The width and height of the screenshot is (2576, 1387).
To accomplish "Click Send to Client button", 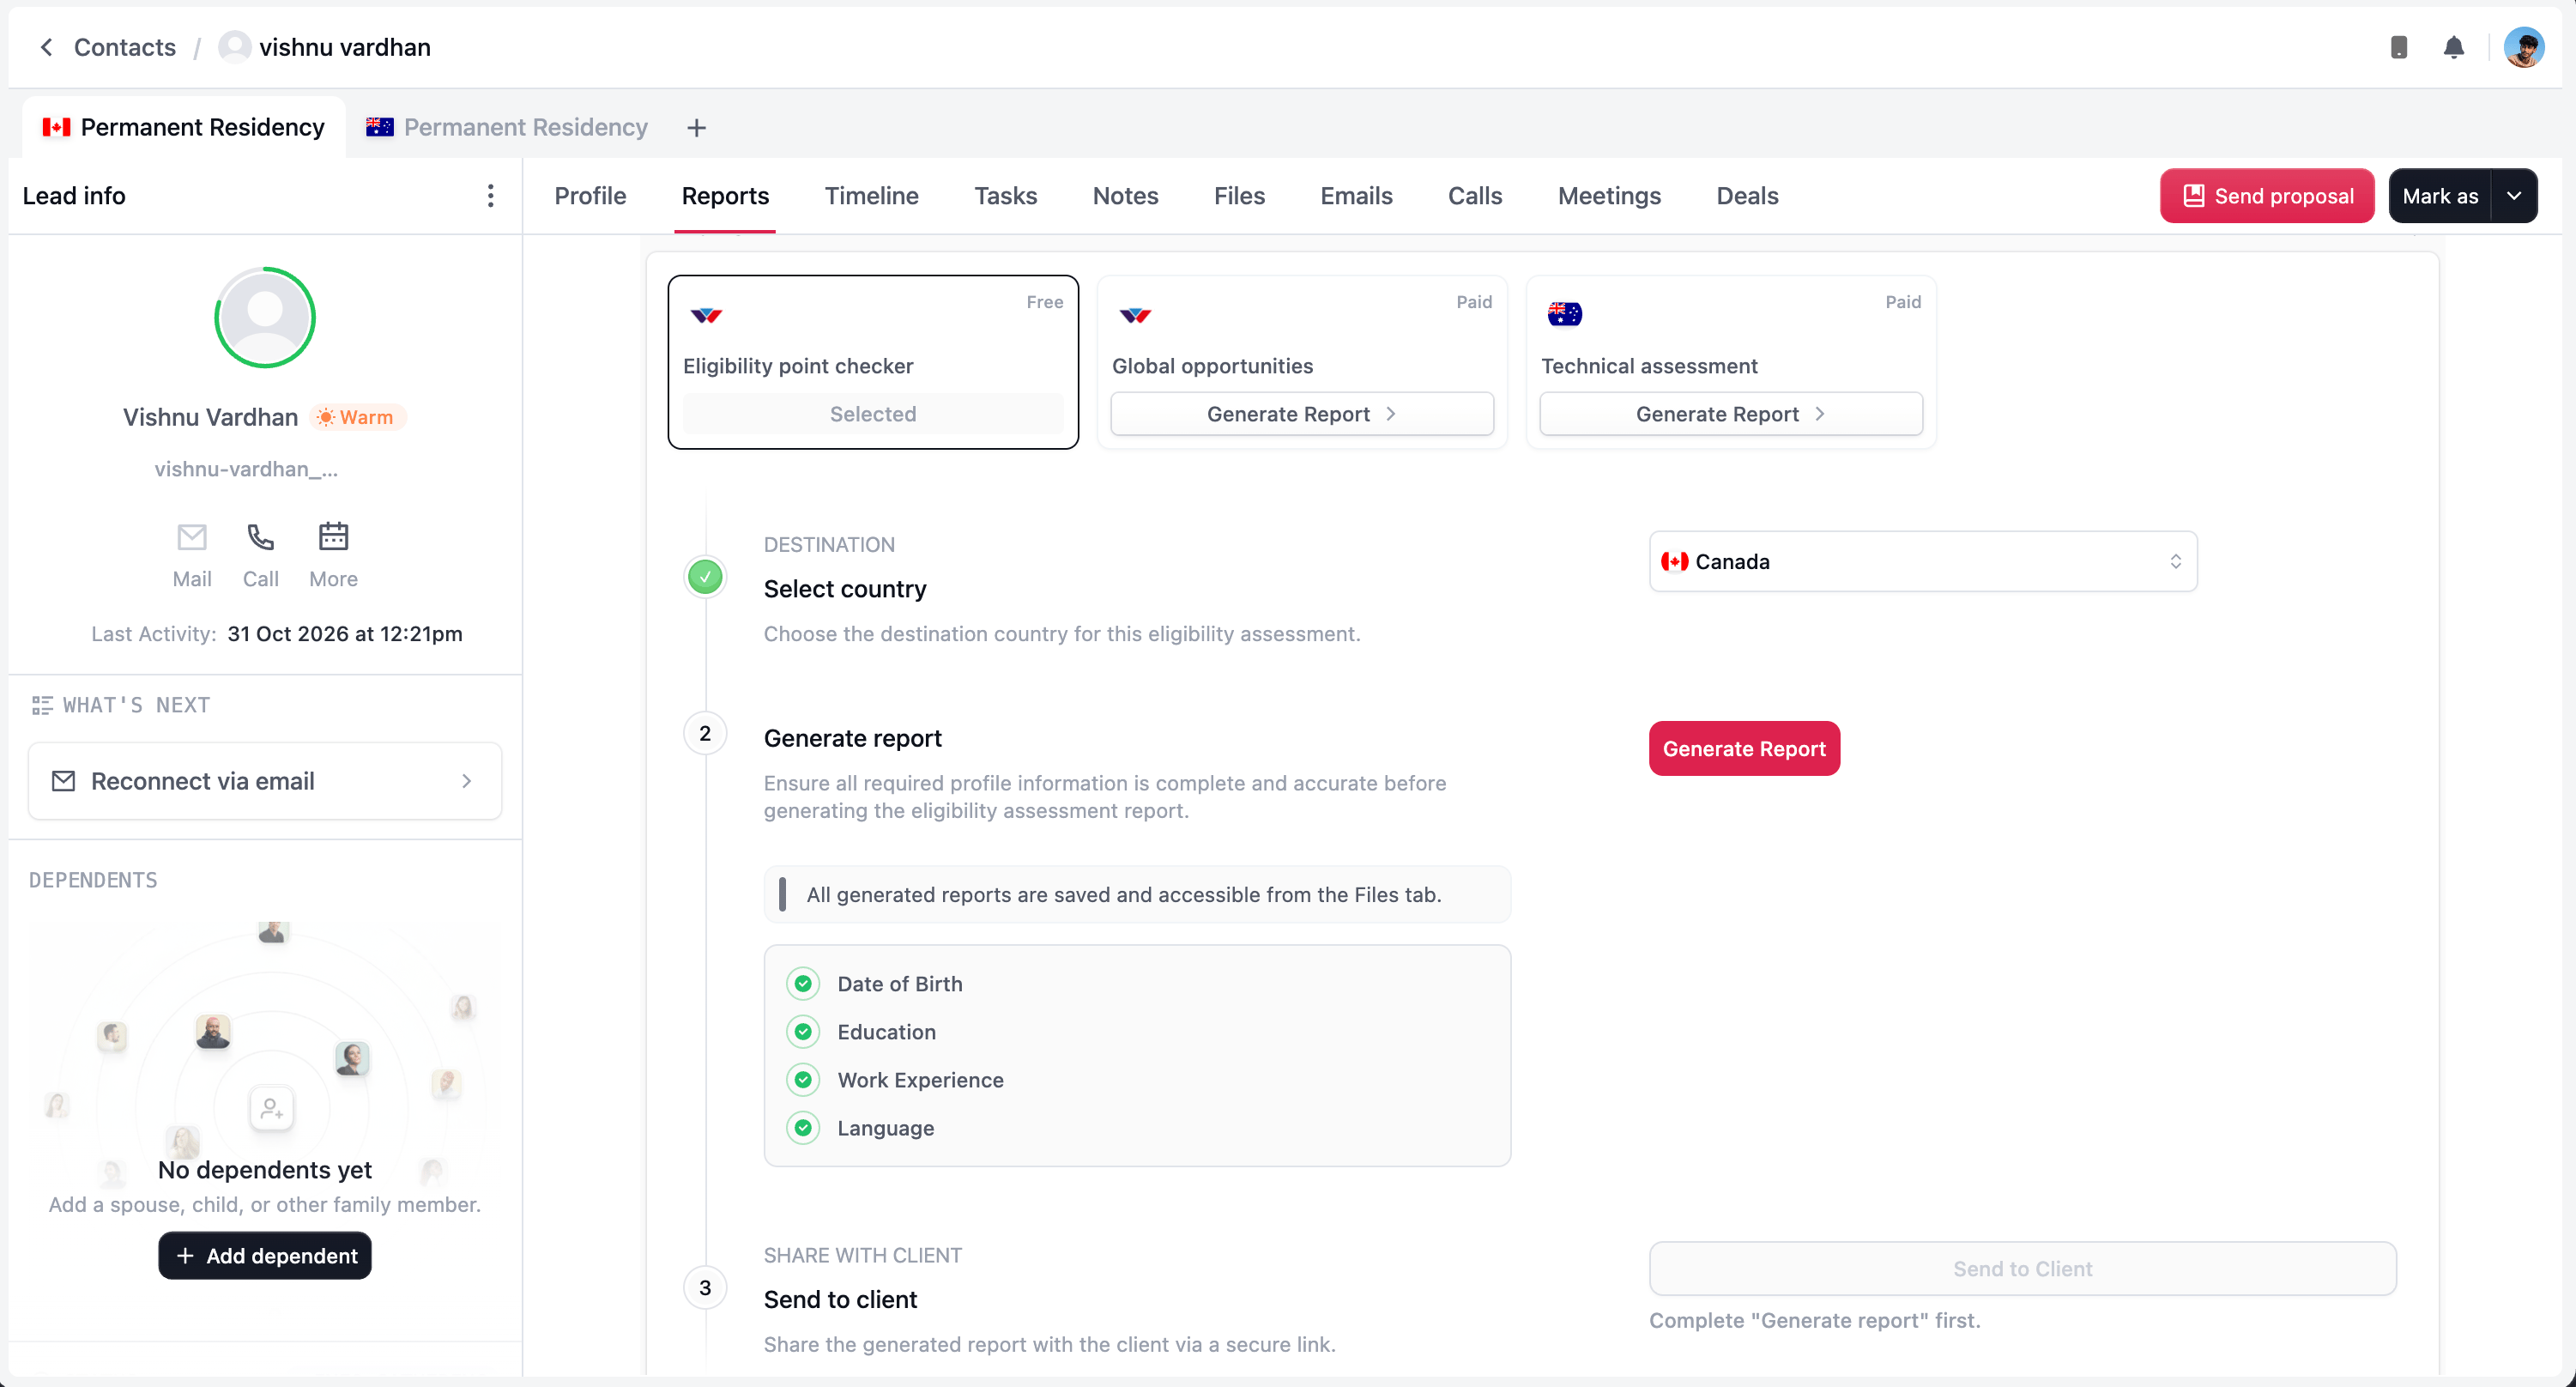I will click(2022, 1269).
